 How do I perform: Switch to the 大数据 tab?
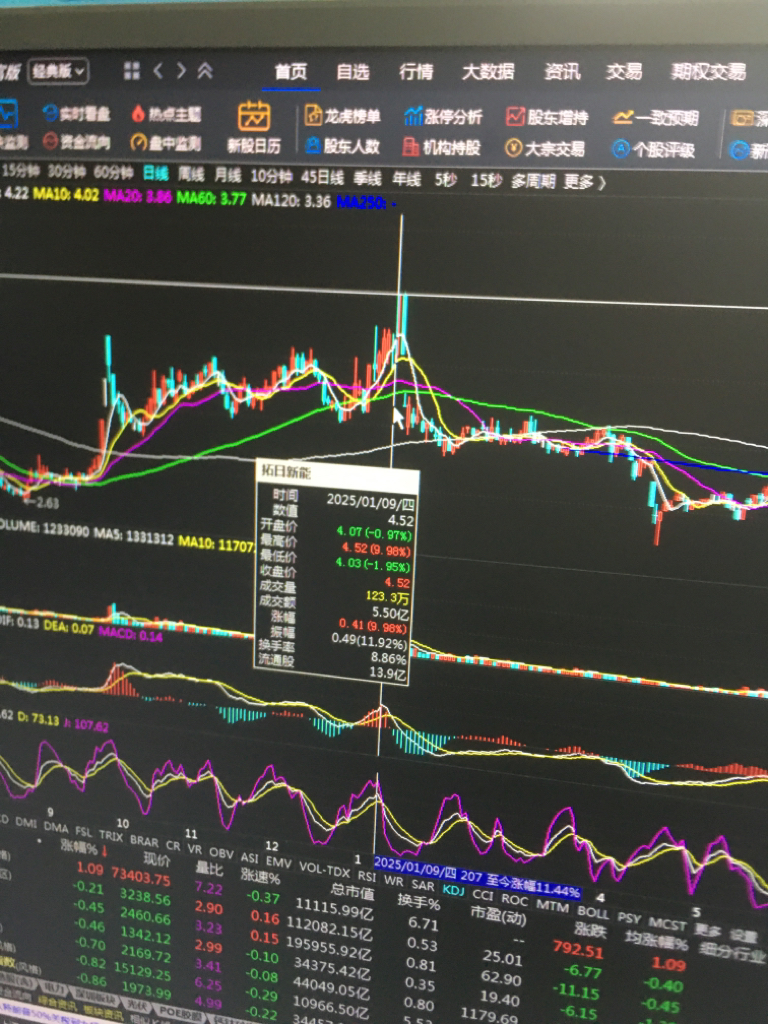coord(488,71)
